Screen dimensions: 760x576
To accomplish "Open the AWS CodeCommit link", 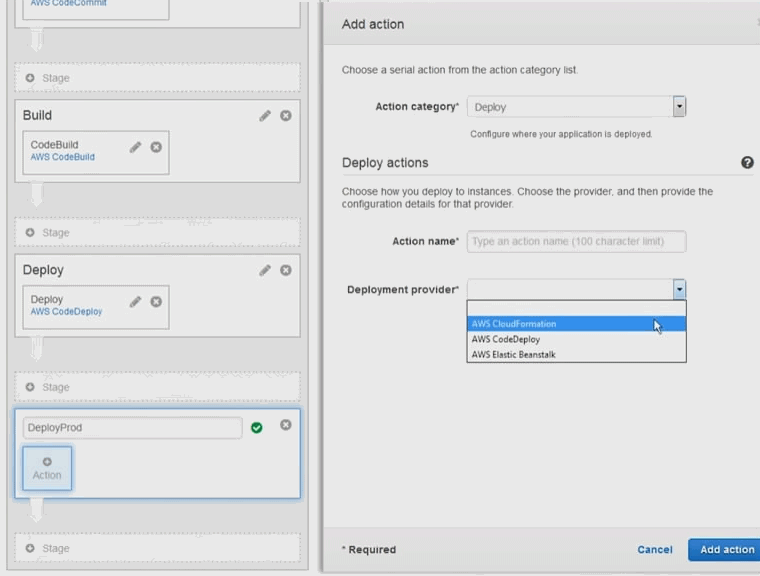I will coord(68,3).
